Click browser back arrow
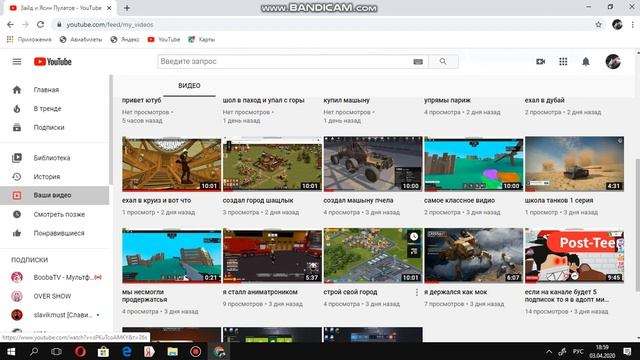The image size is (640, 360). click(x=10, y=24)
